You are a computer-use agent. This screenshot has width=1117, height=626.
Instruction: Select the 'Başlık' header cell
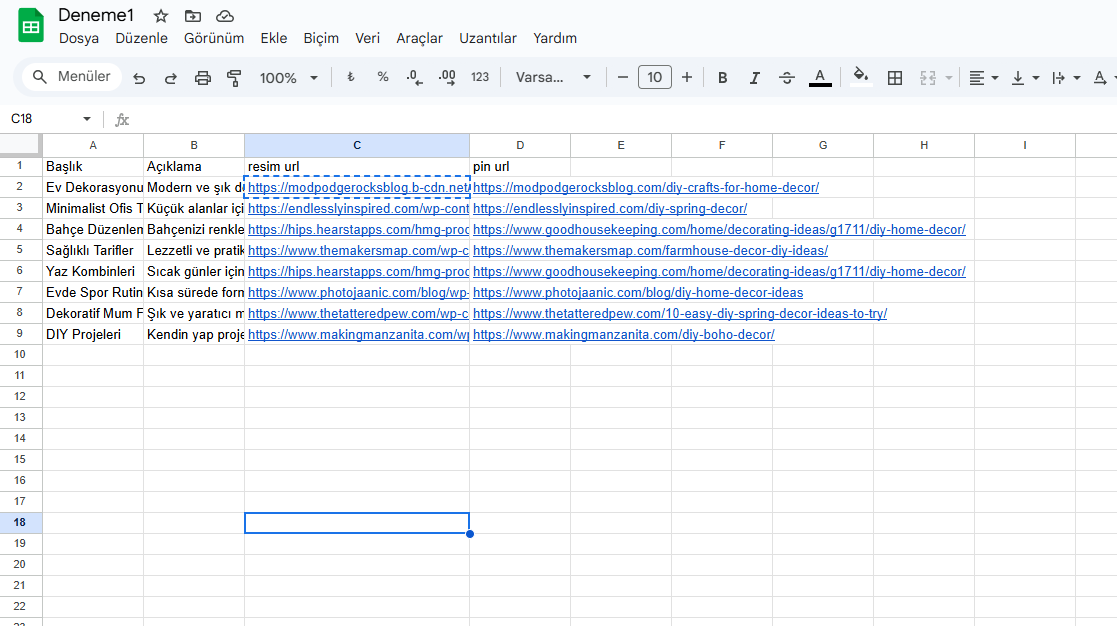point(93,167)
